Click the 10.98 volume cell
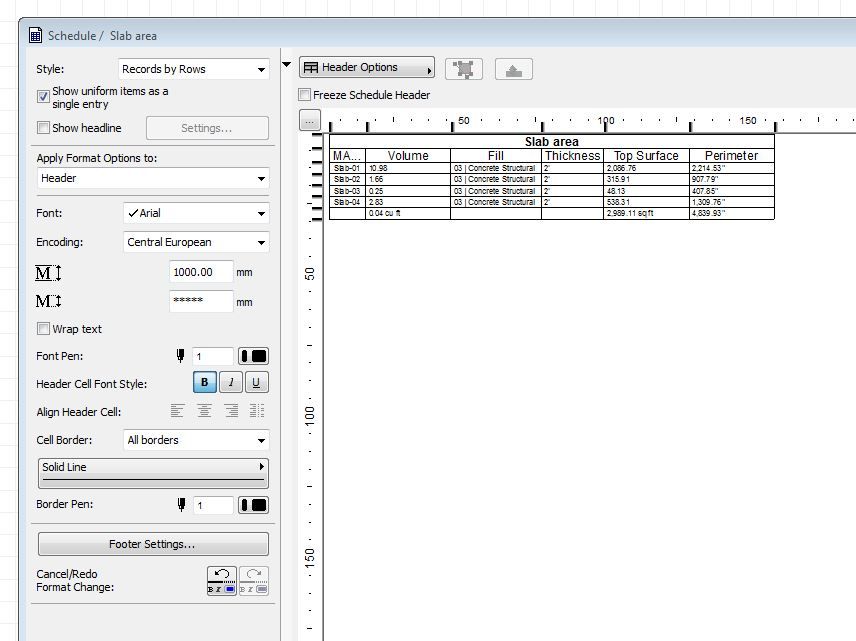The image size is (856, 641). point(408,168)
